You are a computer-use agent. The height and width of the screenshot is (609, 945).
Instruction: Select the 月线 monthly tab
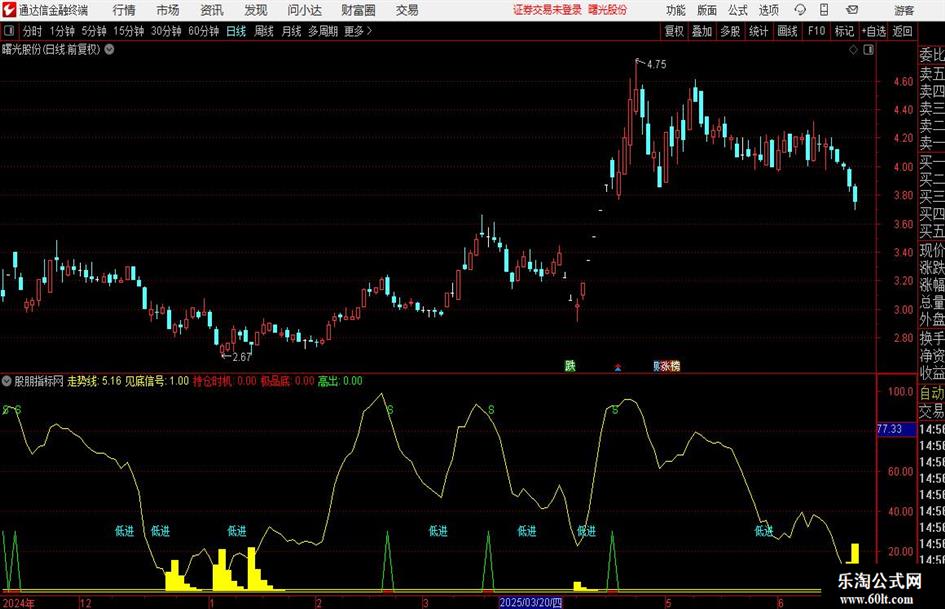pos(291,31)
